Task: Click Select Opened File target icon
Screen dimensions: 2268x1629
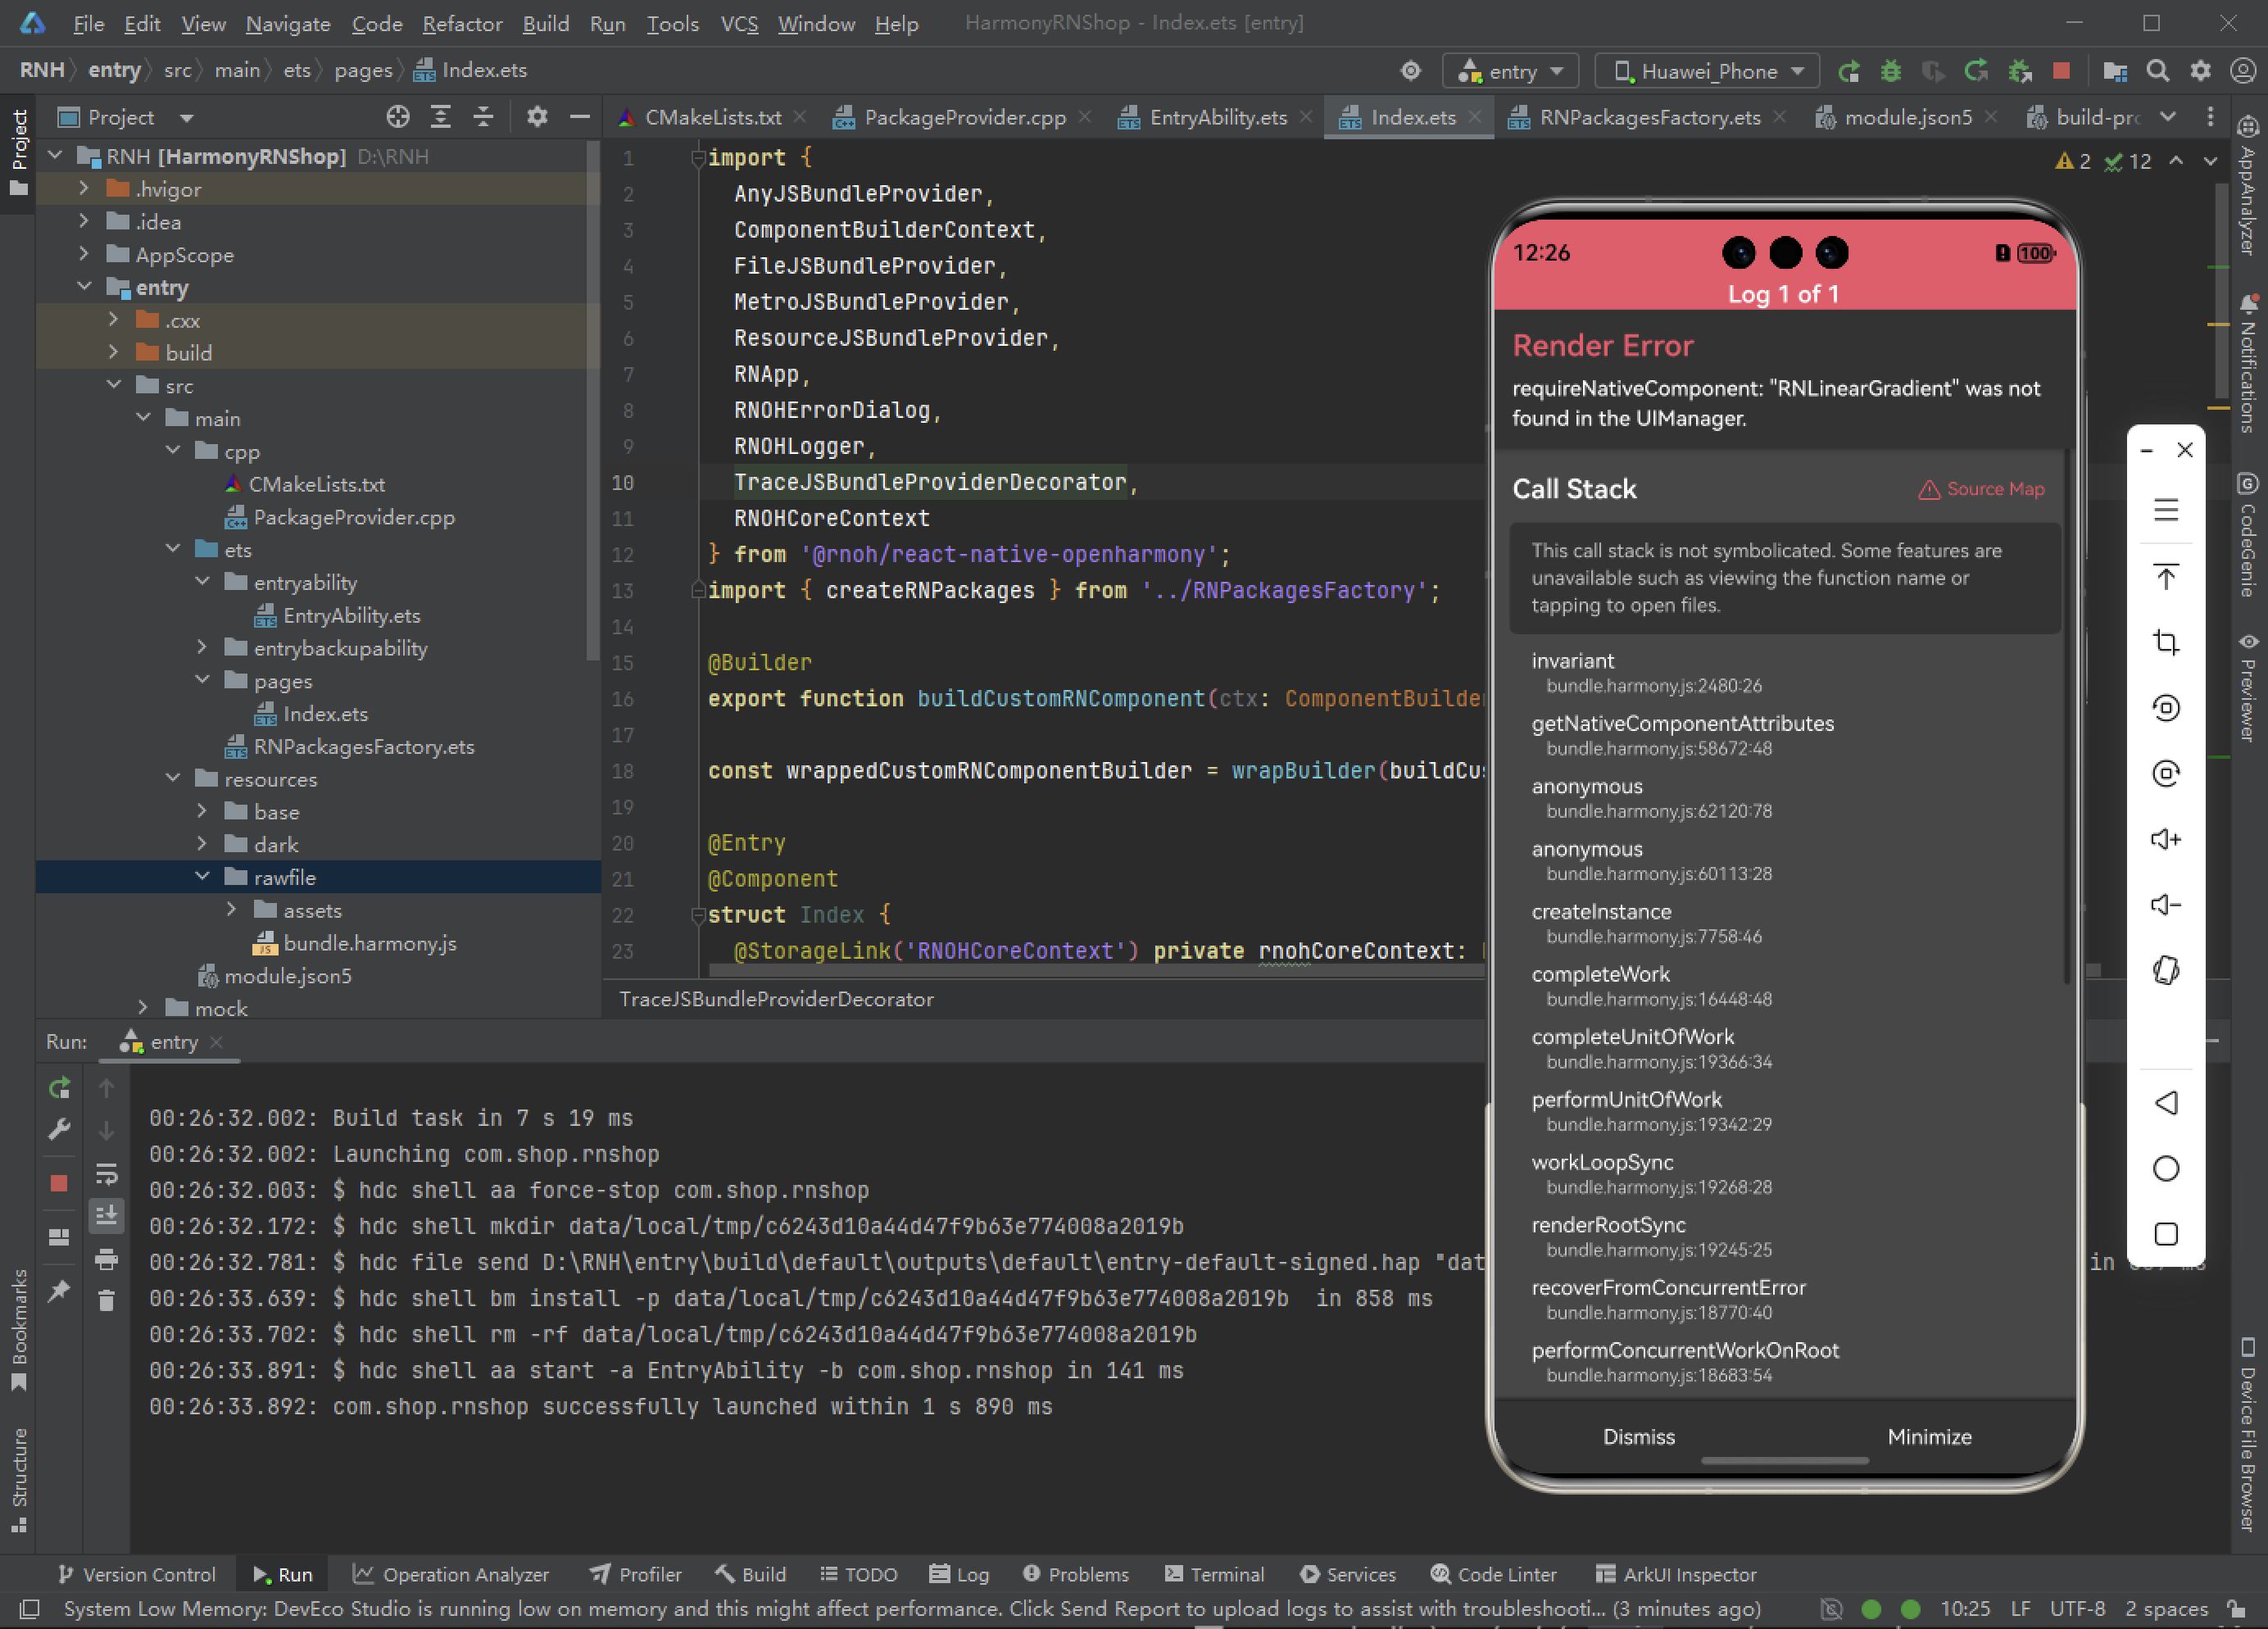Action: coord(398,117)
